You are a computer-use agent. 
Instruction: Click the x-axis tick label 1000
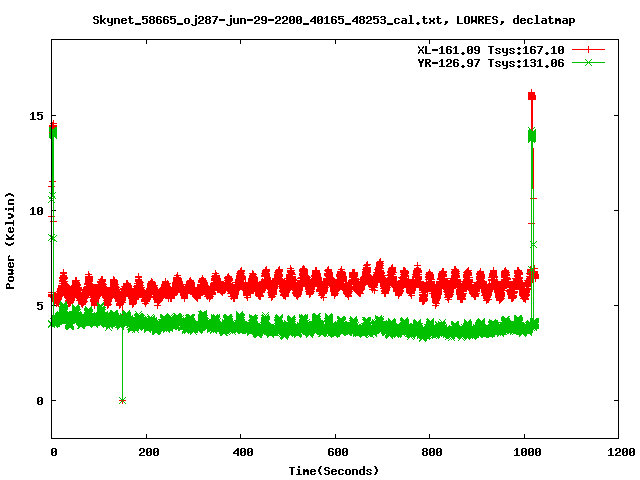pos(527,452)
